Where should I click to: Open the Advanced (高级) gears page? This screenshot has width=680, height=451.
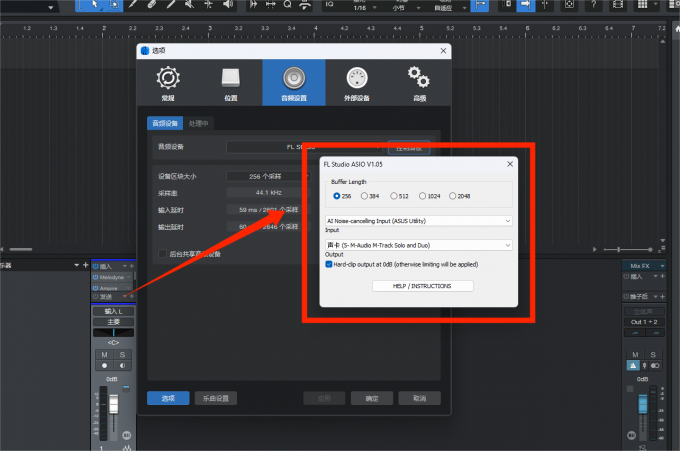point(419,83)
